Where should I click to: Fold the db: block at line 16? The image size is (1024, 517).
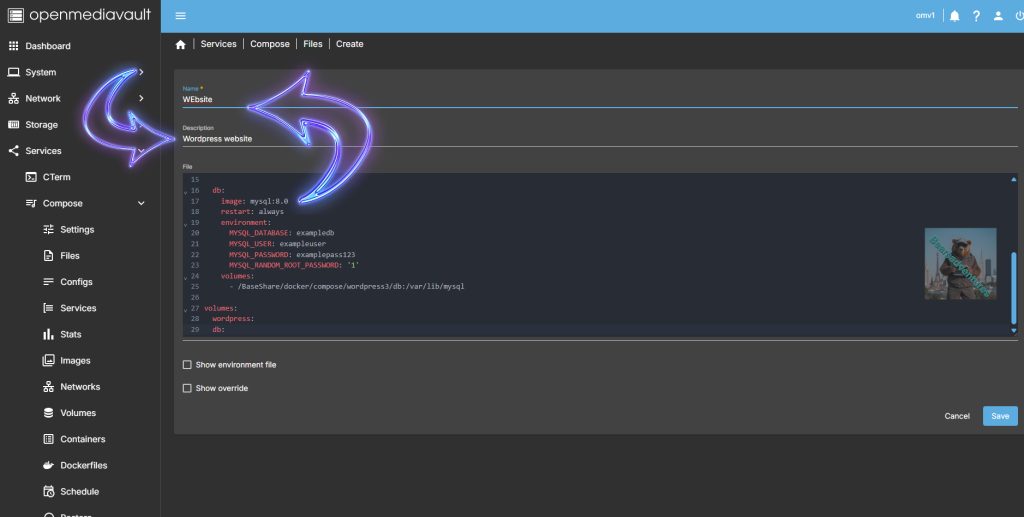pyautogui.click(x=186, y=192)
